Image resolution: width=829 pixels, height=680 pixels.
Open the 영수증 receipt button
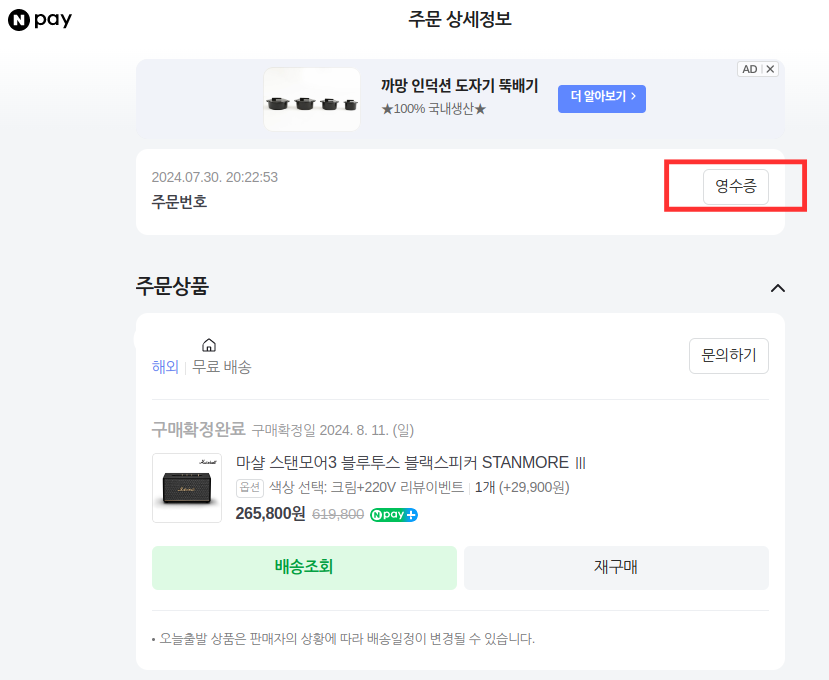pyautogui.click(x=735, y=186)
